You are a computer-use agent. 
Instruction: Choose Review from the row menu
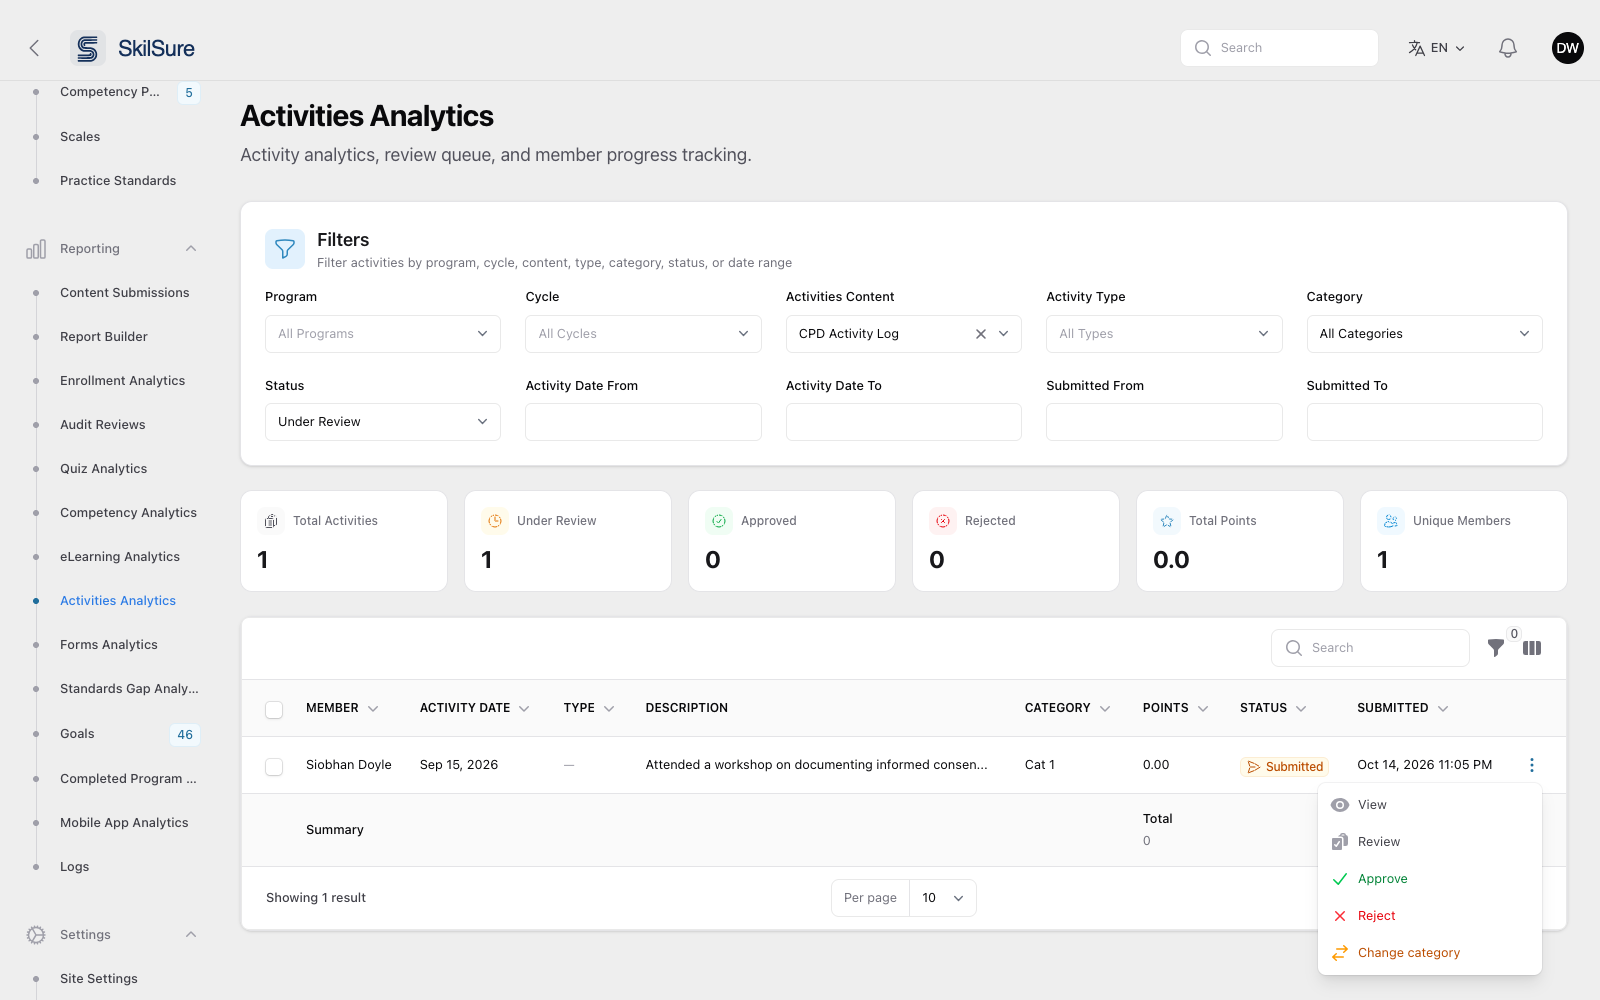pyautogui.click(x=1430, y=842)
